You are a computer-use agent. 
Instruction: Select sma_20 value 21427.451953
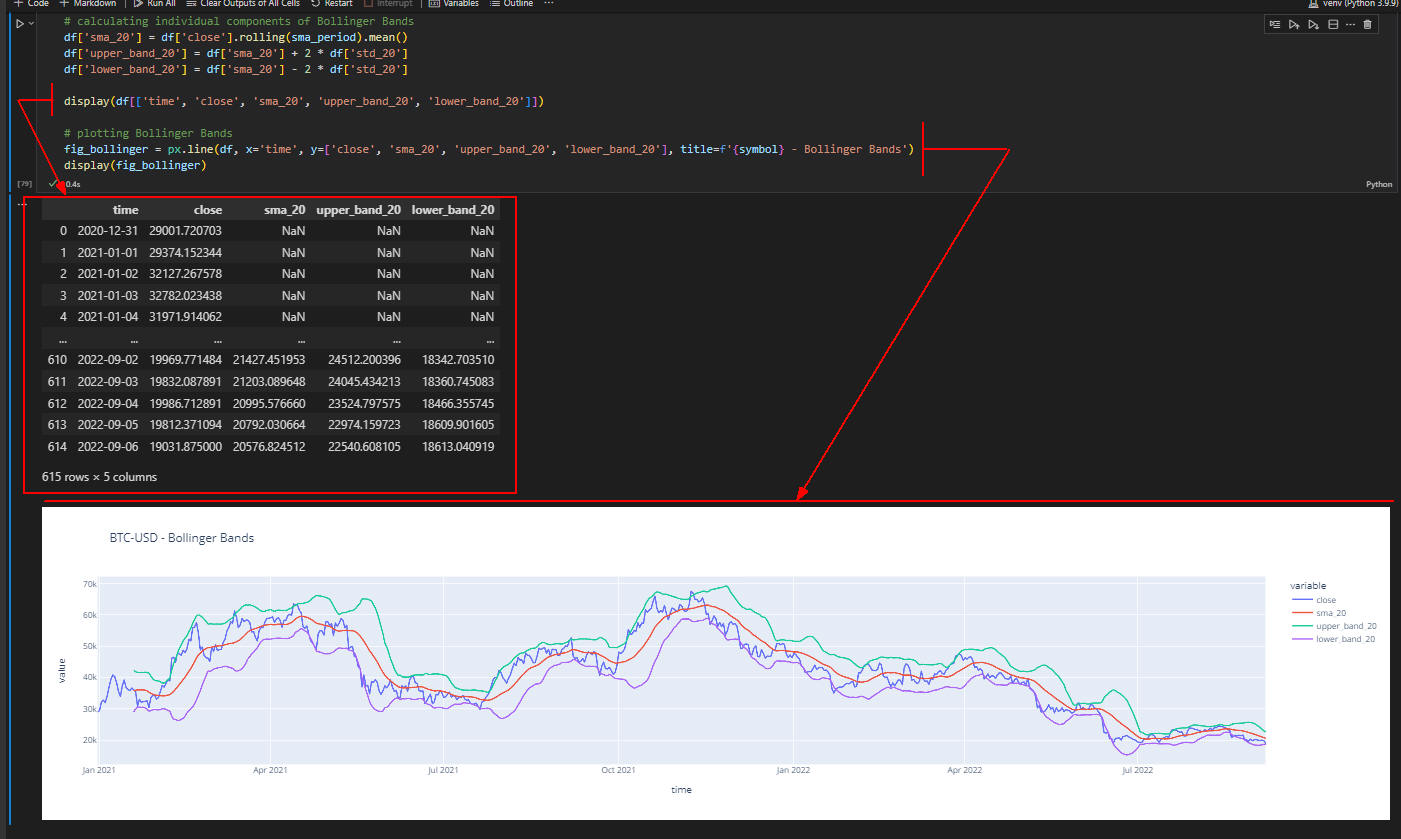pos(269,360)
